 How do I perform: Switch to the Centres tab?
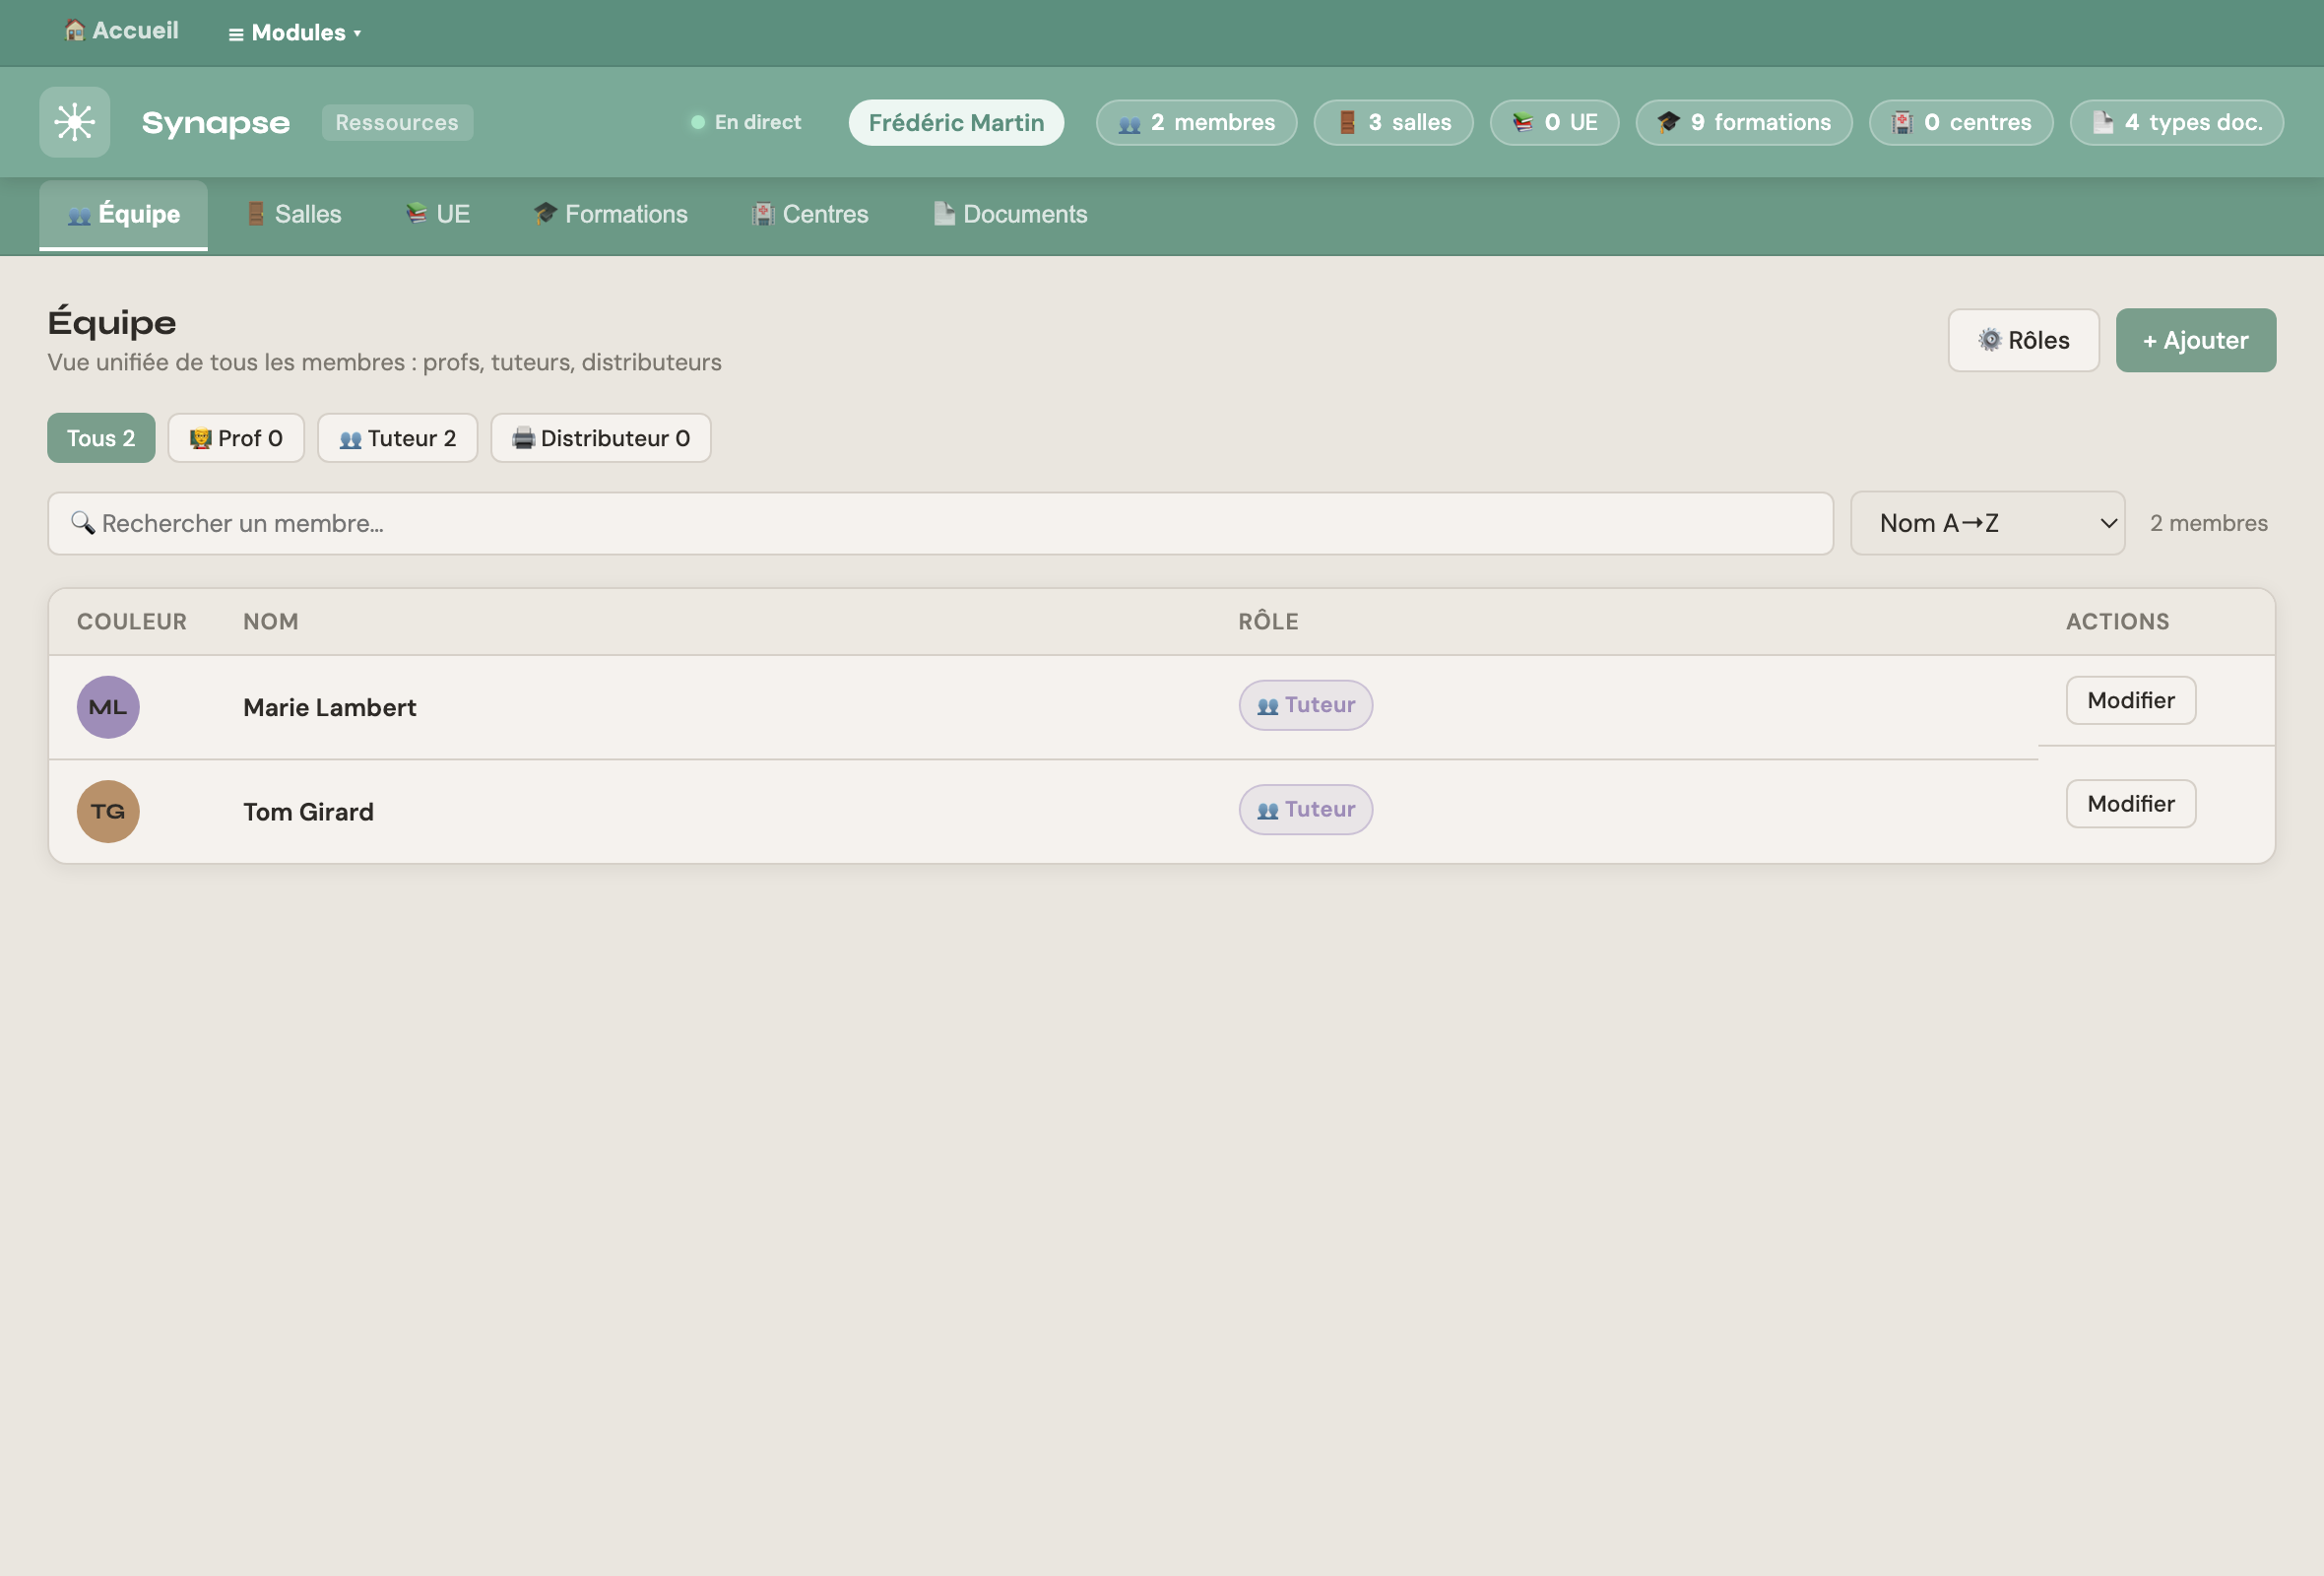click(810, 214)
